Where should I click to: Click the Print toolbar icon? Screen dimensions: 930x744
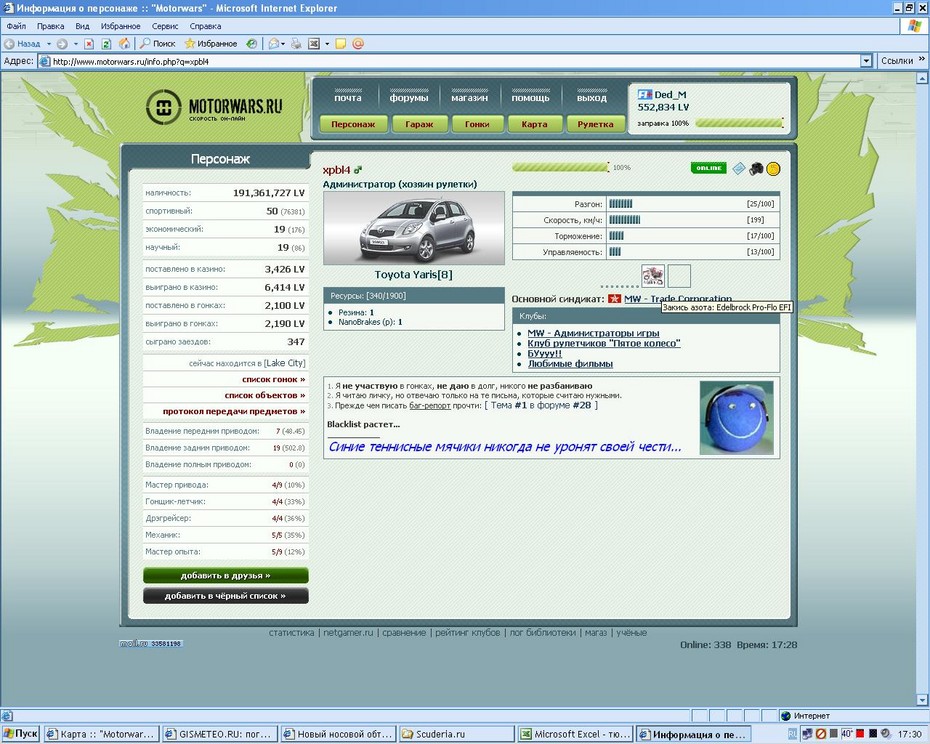tap(296, 43)
